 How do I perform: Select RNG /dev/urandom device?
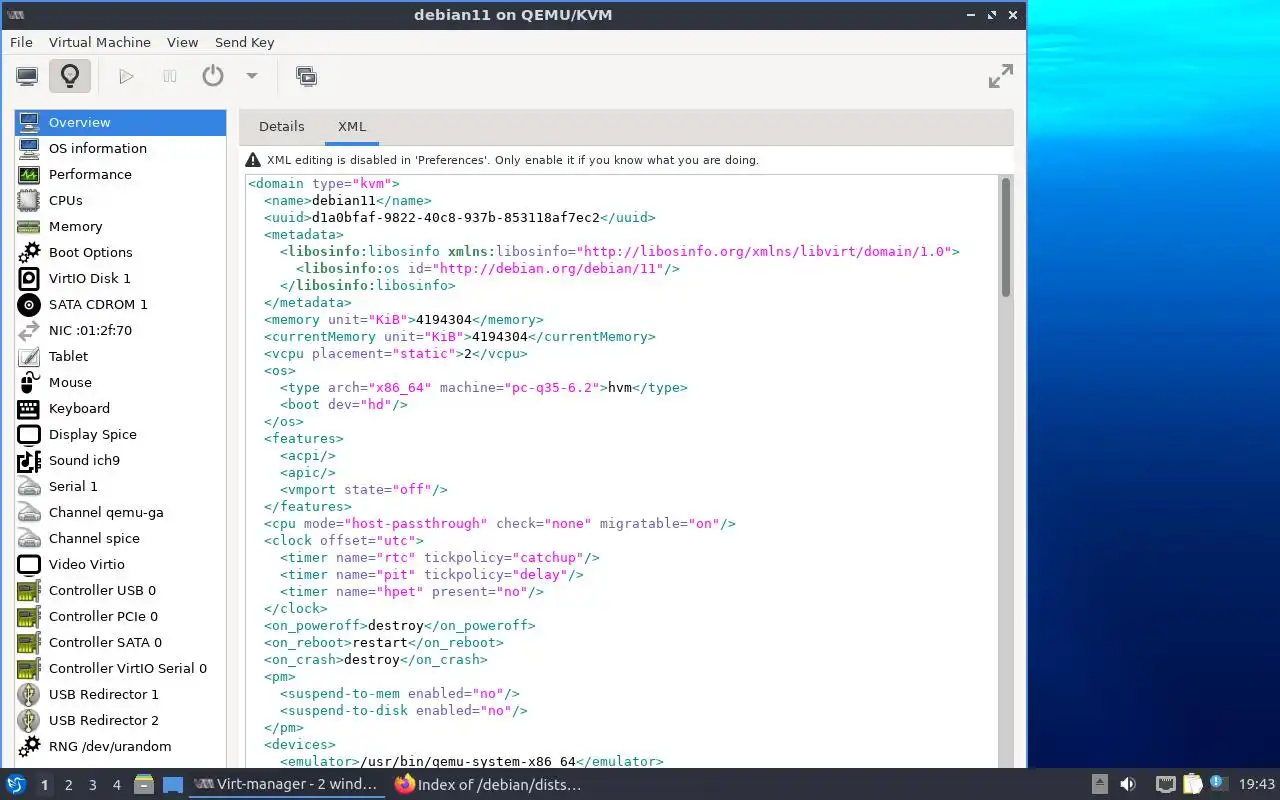click(120, 746)
